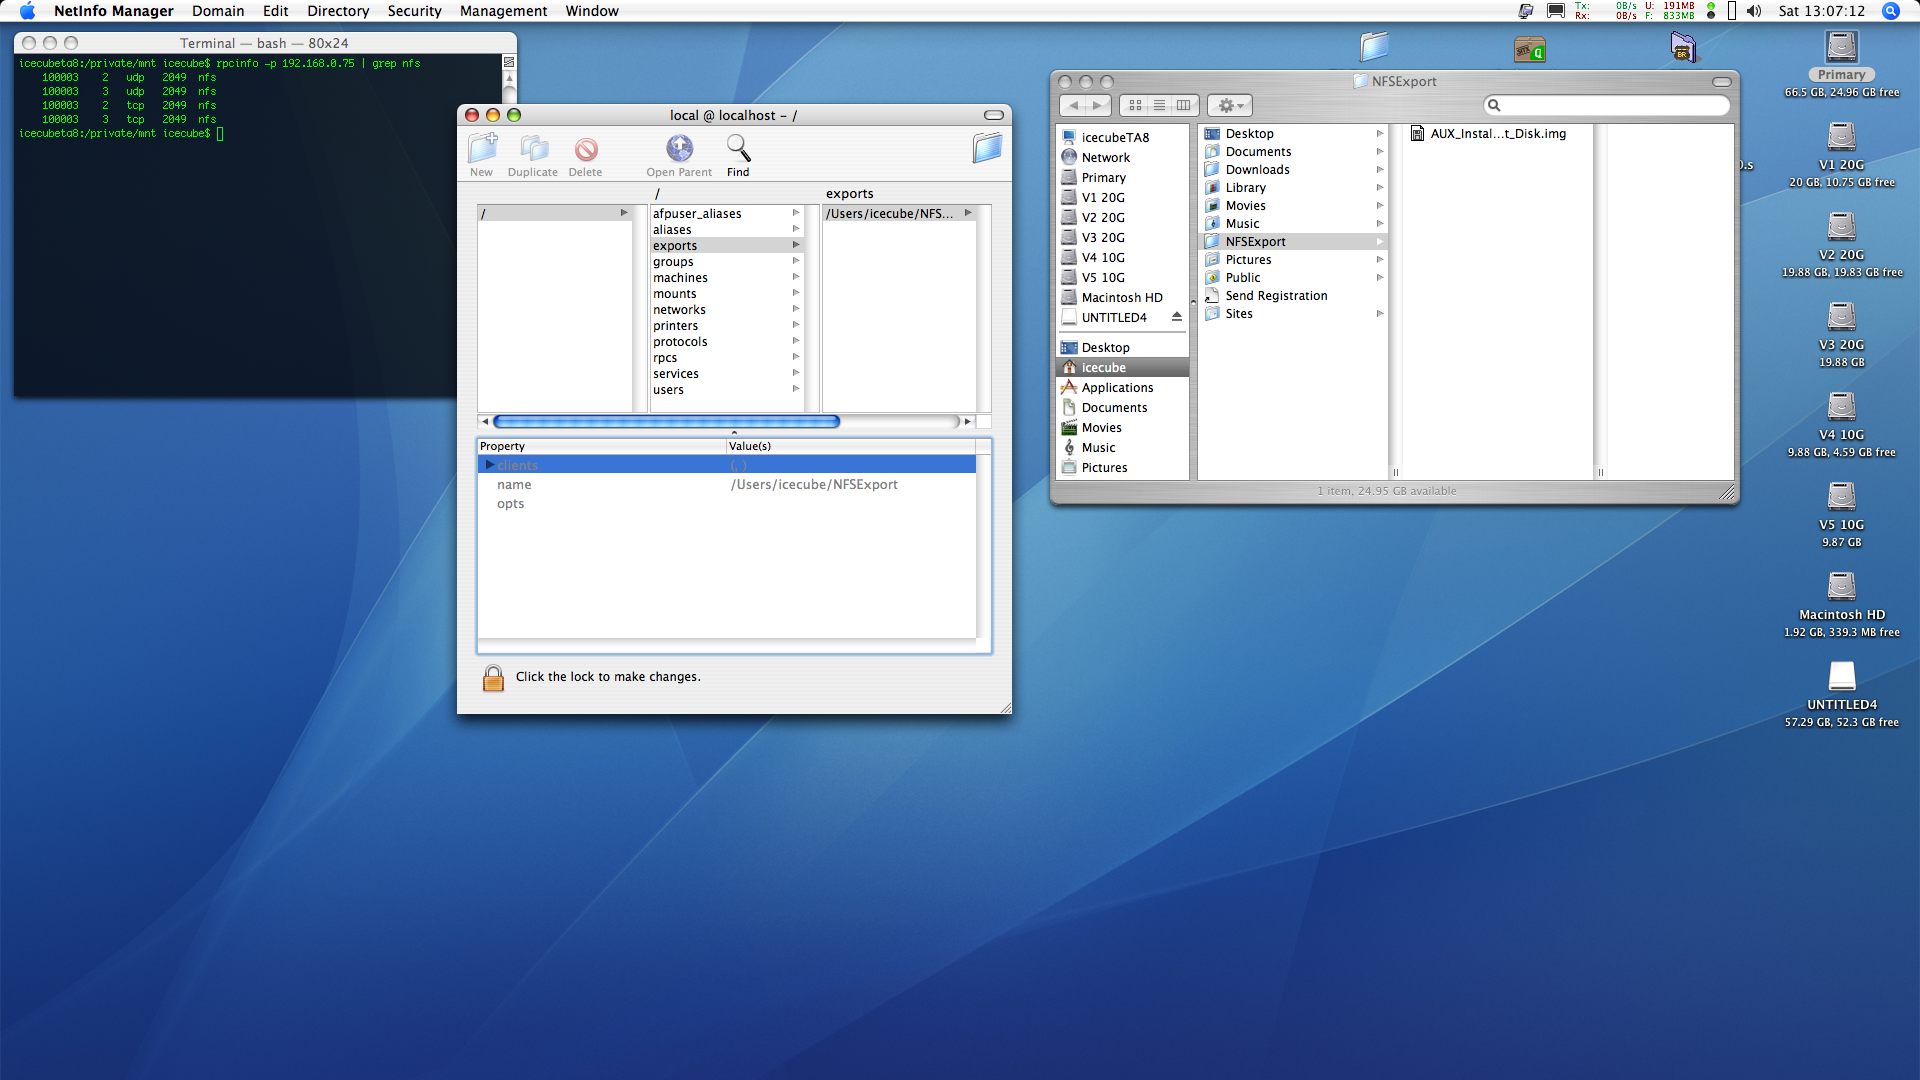Select the opts property row
Image resolution: width=1920 pixels, height=1080 pixels.
727,503
